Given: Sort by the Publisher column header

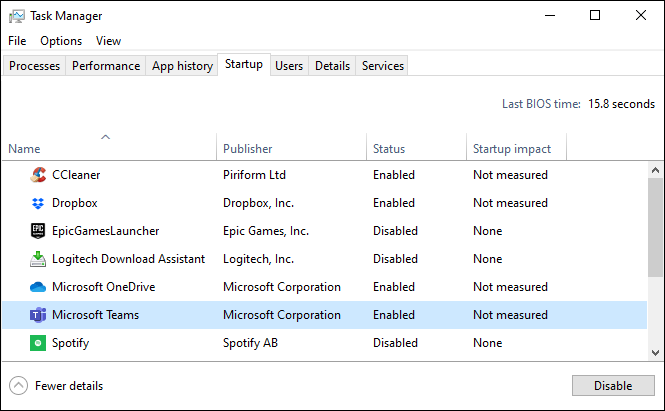Looking at the screenshot, I should click(291, 147).
